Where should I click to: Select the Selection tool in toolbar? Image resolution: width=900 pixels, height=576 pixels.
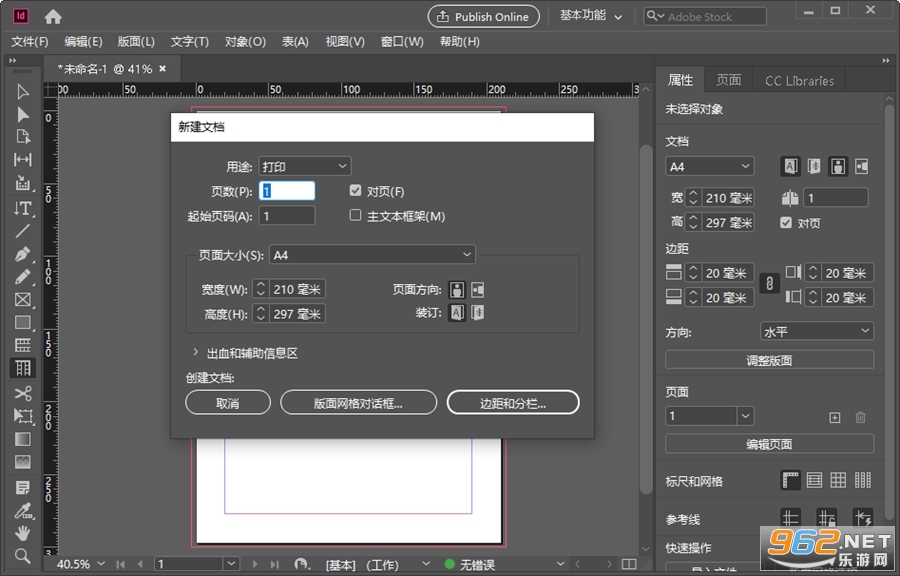[x=23, y=92]
